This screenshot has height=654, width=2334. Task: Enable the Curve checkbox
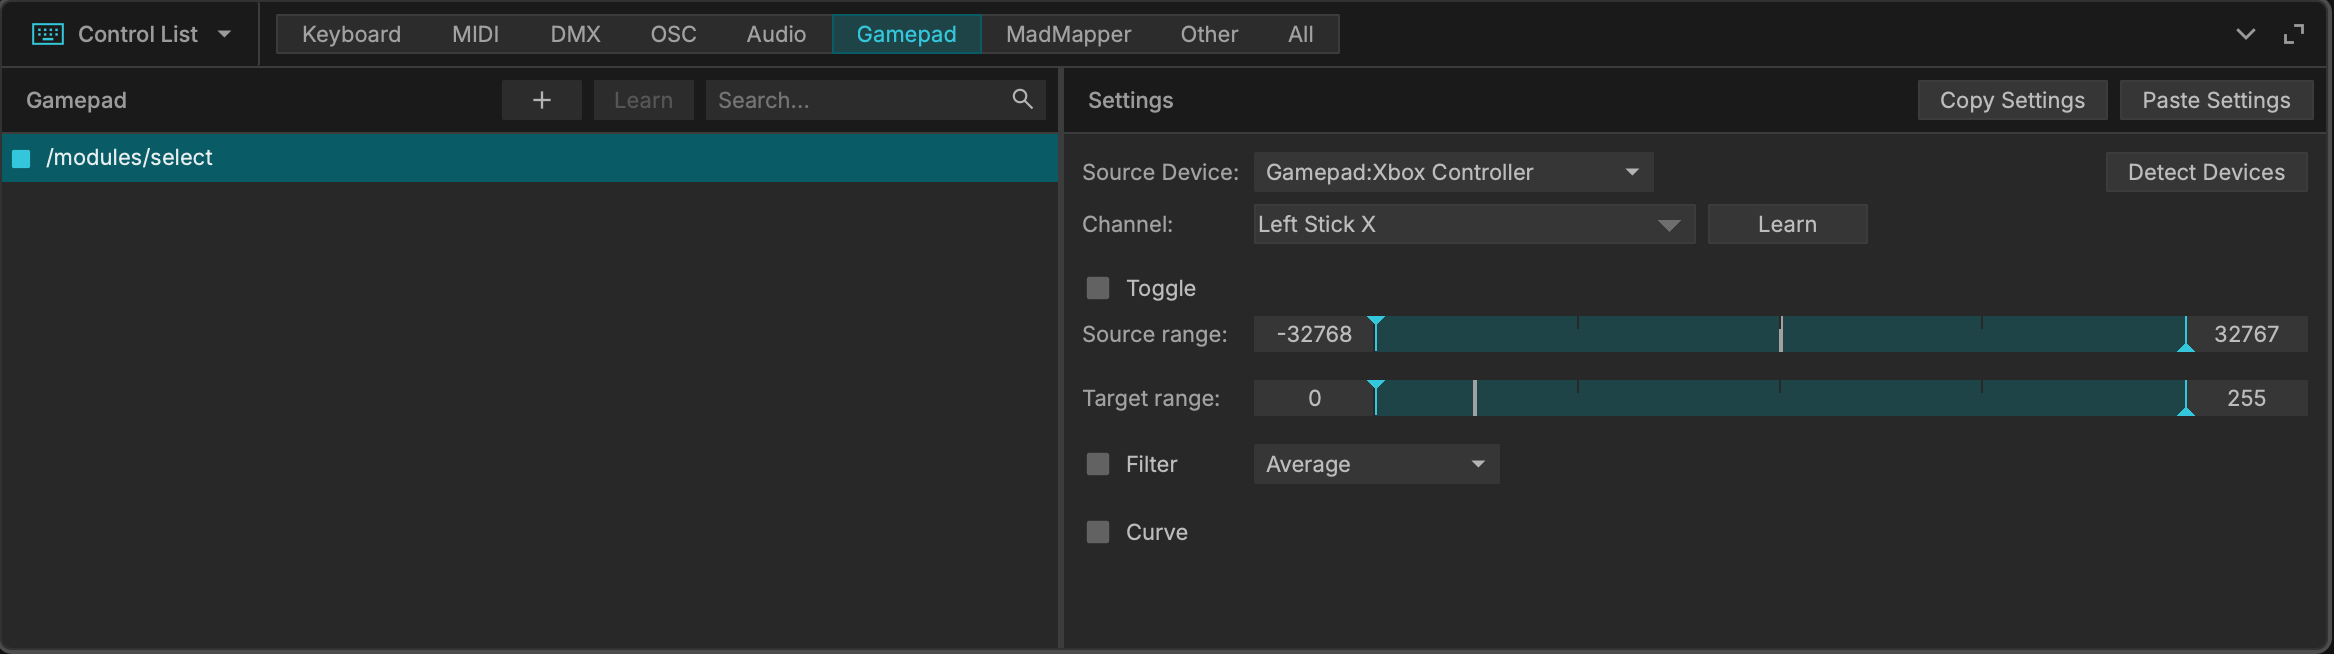1098,532
